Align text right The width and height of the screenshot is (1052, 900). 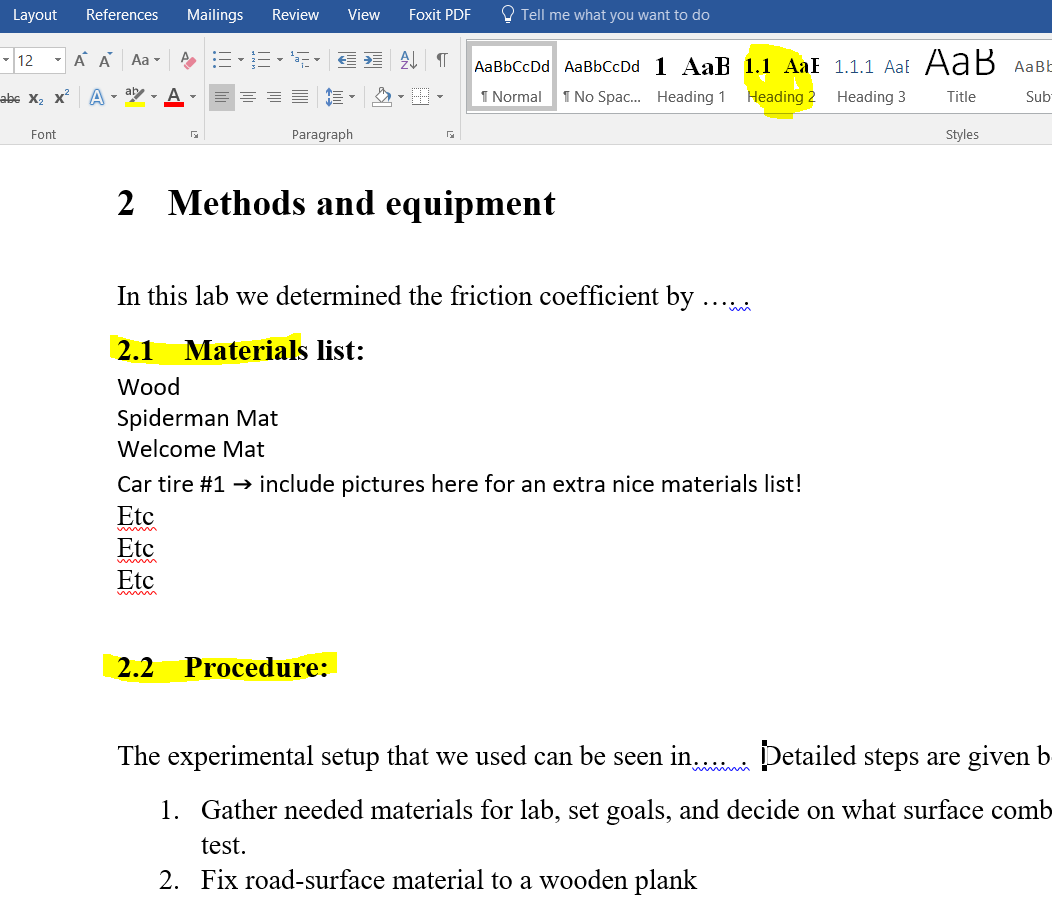[x=274, y=98]
